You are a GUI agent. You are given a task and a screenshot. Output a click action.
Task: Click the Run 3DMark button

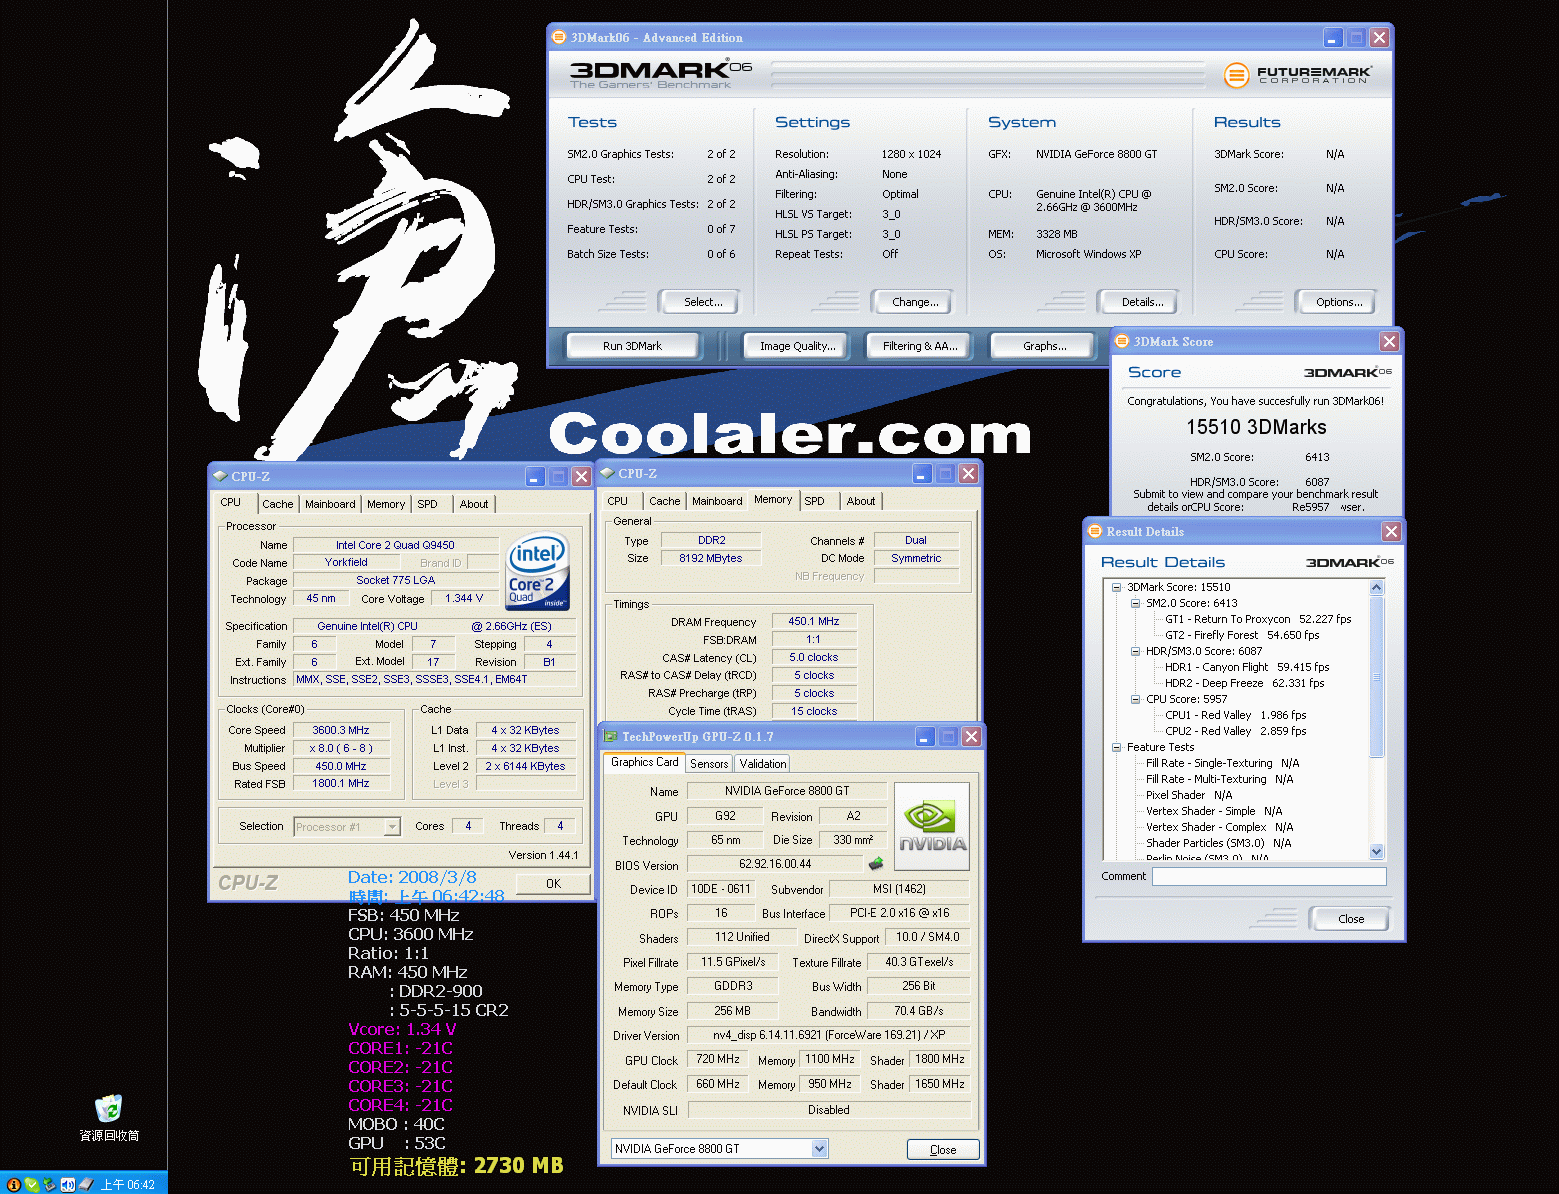coord(632,346)
